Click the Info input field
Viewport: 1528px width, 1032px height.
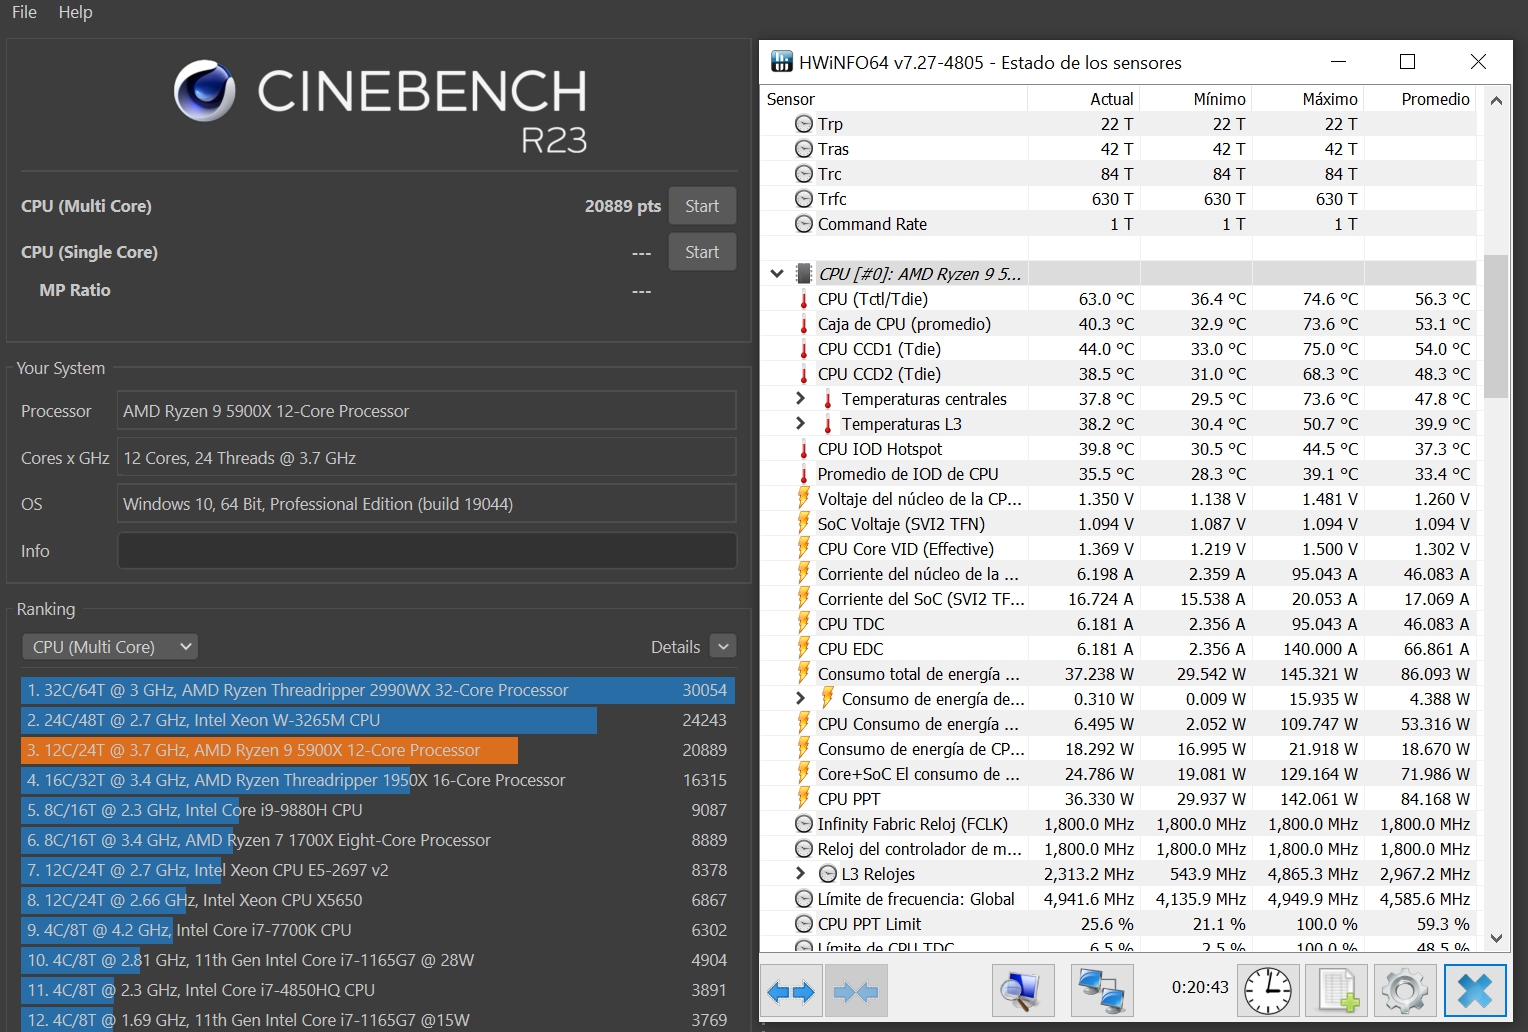427,551
